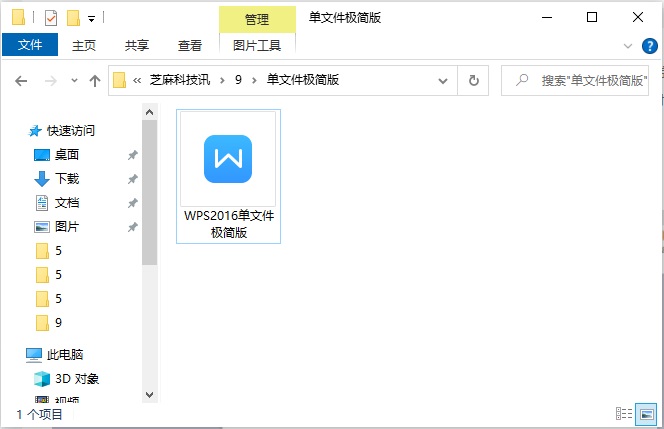Viewport: 664px width, 429px height.
Task: Open Help with the question mark icon
Action: point(650,46)
